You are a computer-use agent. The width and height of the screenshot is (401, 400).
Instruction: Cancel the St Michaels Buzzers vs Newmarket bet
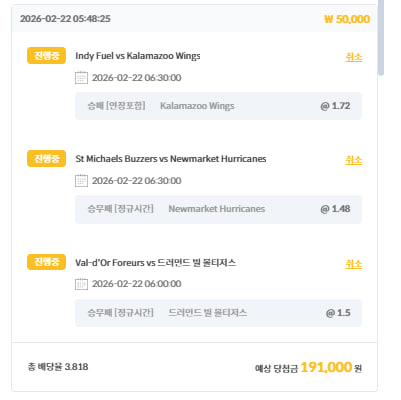[x=354, y=160]
